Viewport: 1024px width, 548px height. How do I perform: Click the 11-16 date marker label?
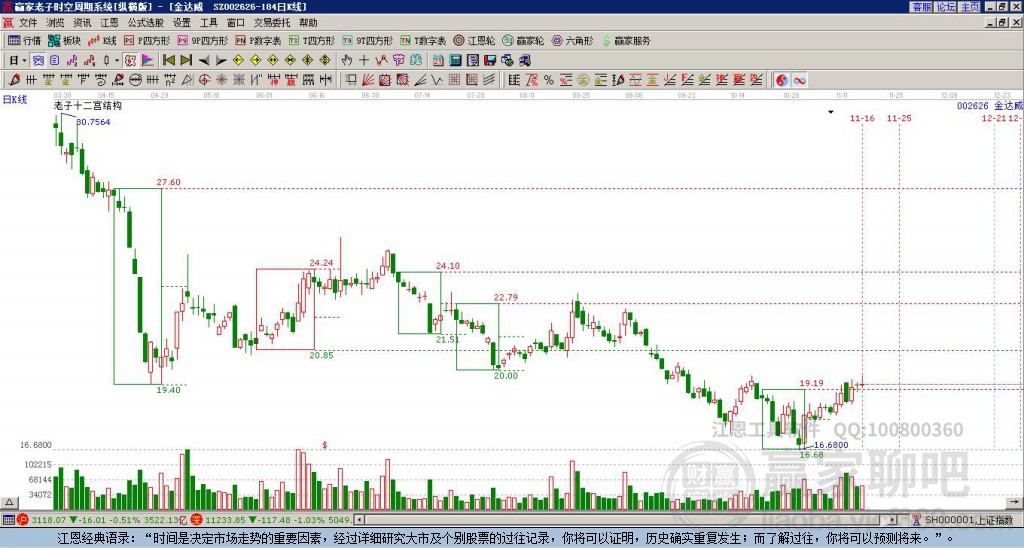(862, 118)
